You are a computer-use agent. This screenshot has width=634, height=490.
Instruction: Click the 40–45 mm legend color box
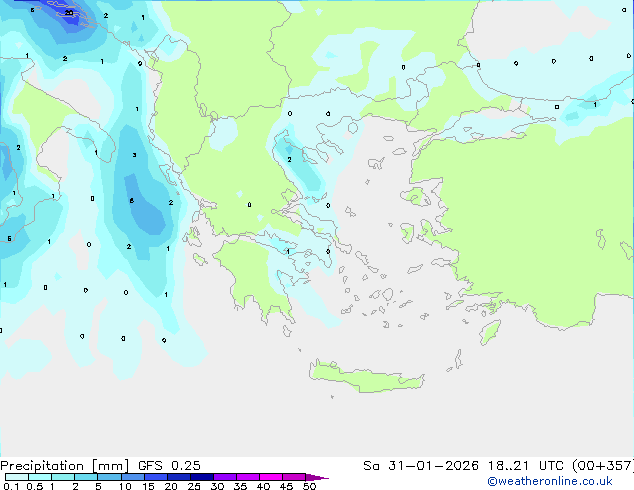(271, 477)
